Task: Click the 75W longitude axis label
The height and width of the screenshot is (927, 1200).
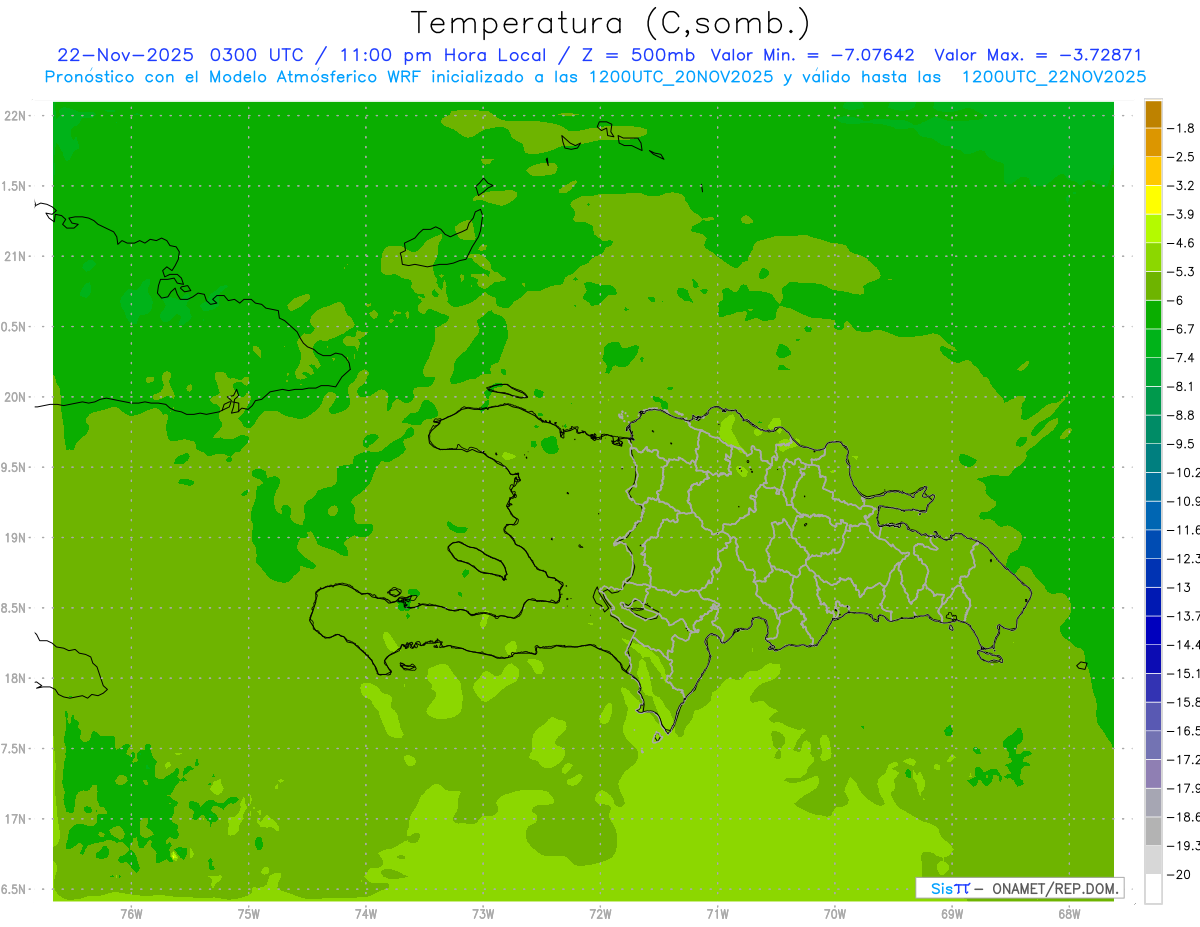Action: click(x=249, y=913)
